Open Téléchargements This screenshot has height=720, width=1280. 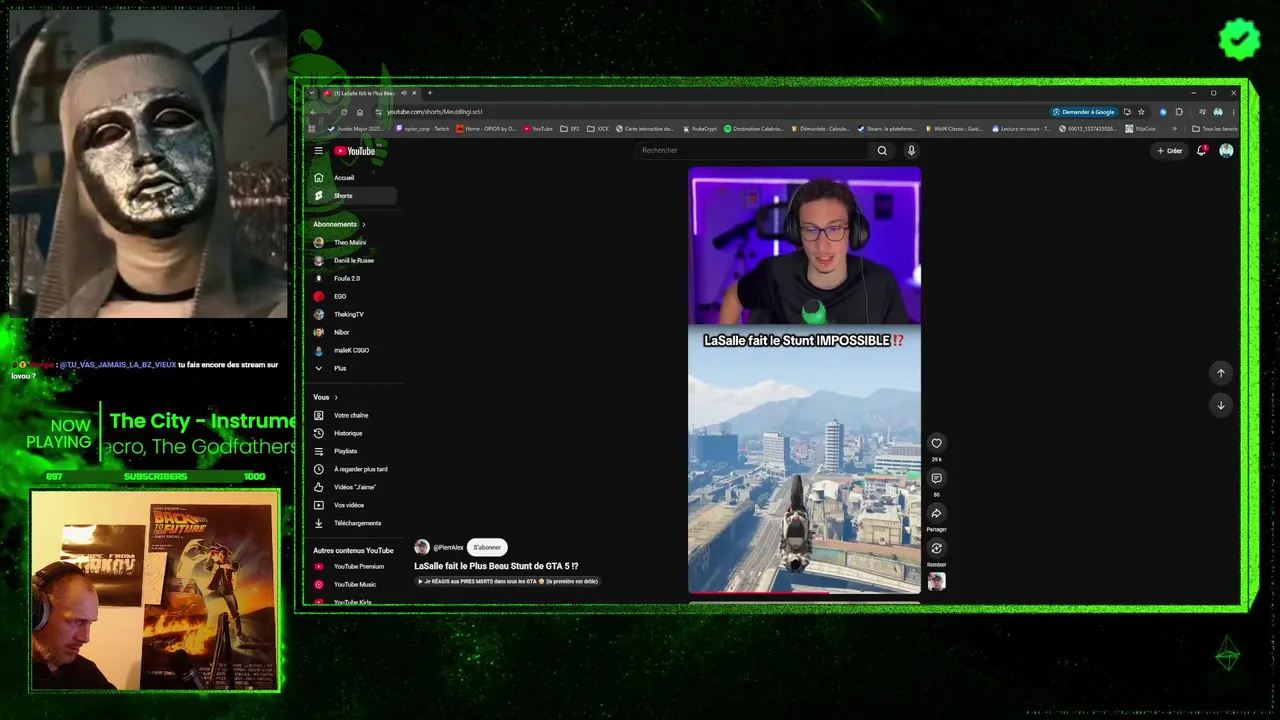click(351, 524)
